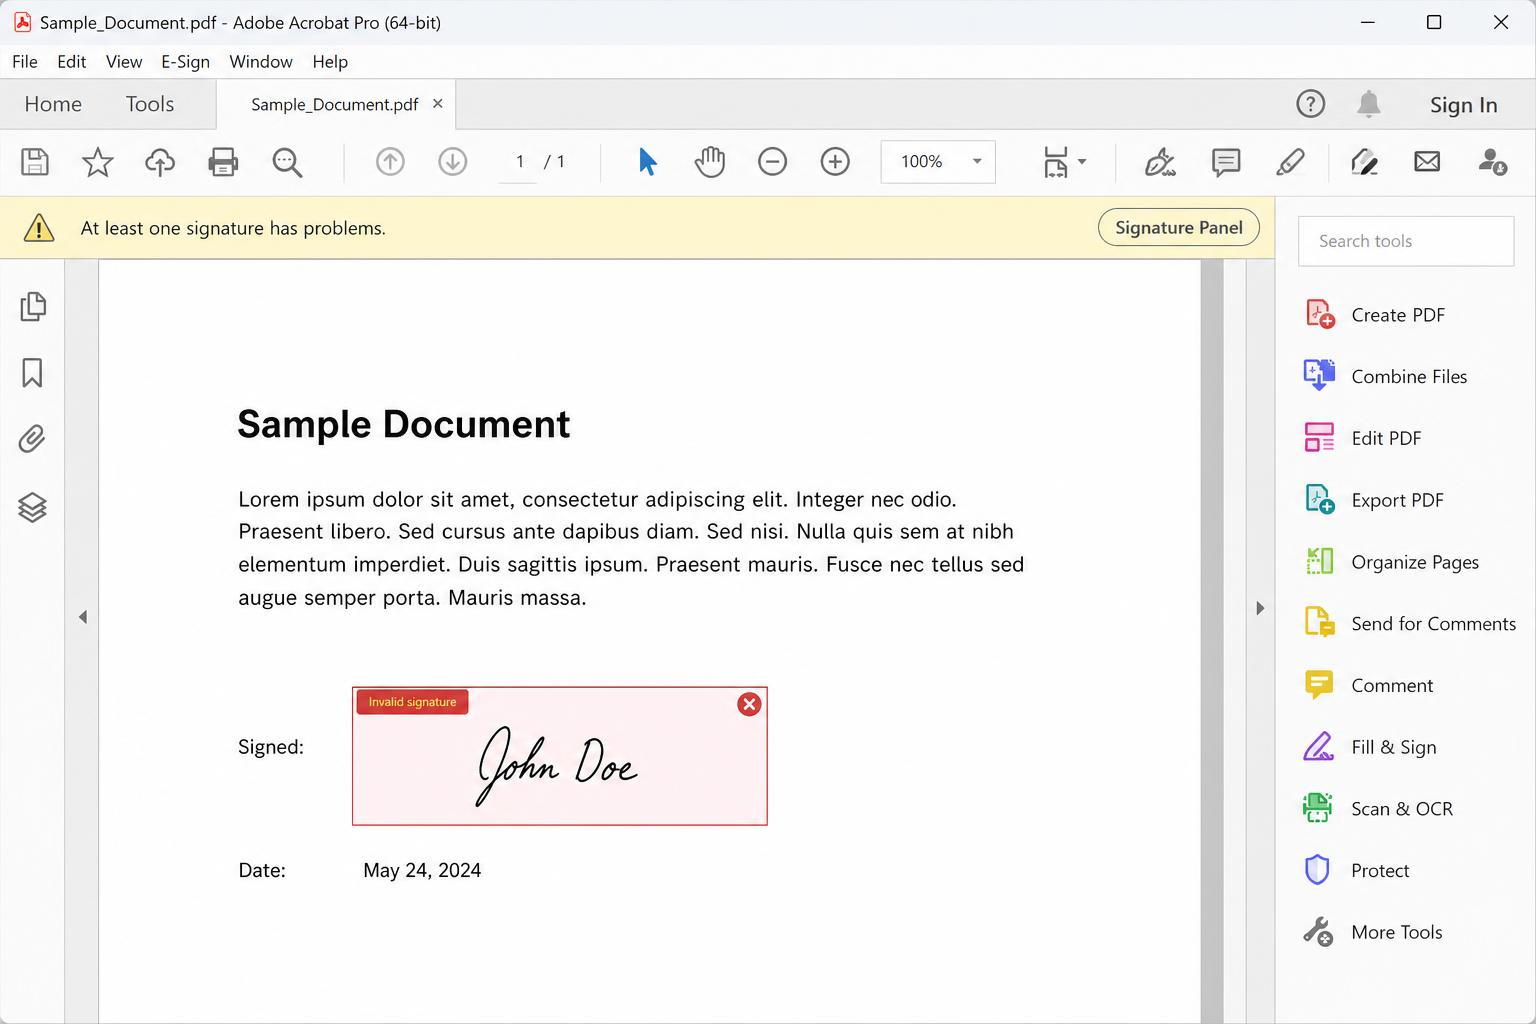
Task: Click the Signature Panel button
Action: [x=1179, y=228]
